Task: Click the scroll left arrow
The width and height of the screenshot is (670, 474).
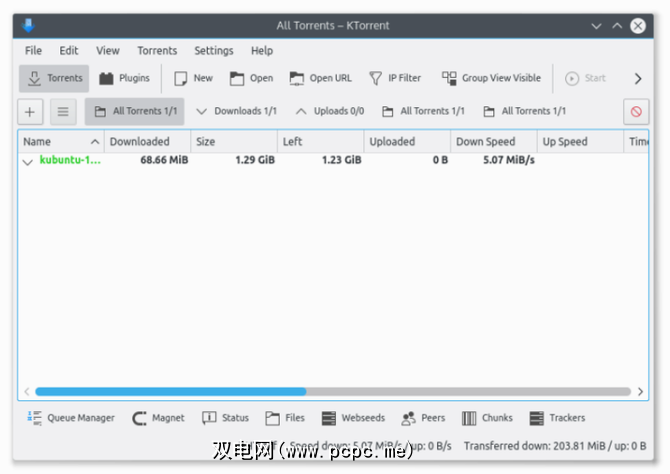Action: click(x=27, y=392)
